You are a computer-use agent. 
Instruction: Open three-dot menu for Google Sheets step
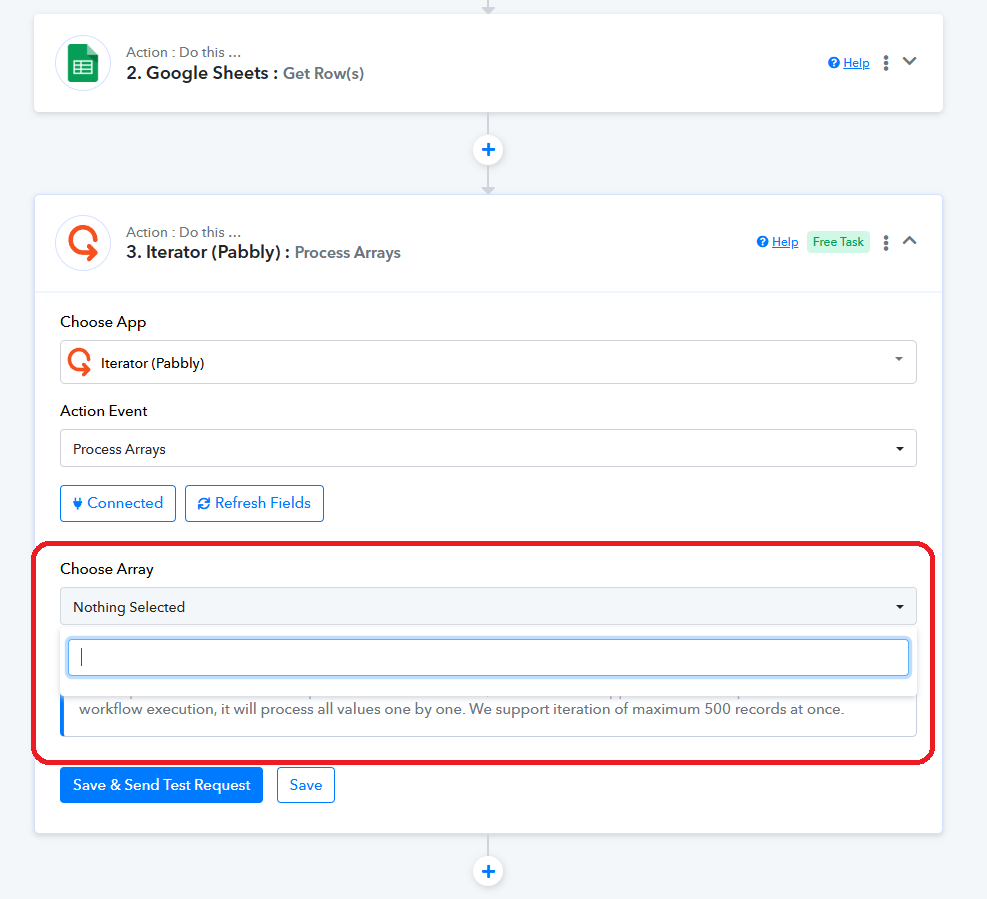pyautogui.click(x=885, y=63)
